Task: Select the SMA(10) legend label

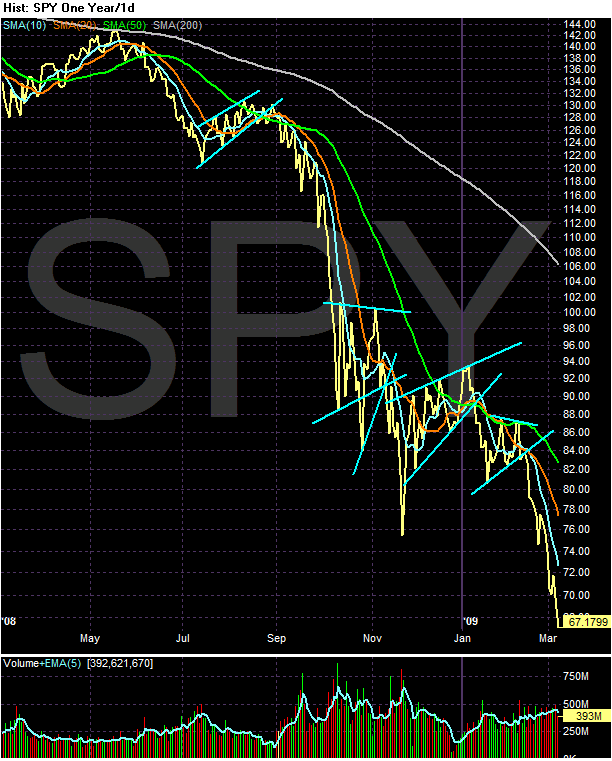Action: 25,25
